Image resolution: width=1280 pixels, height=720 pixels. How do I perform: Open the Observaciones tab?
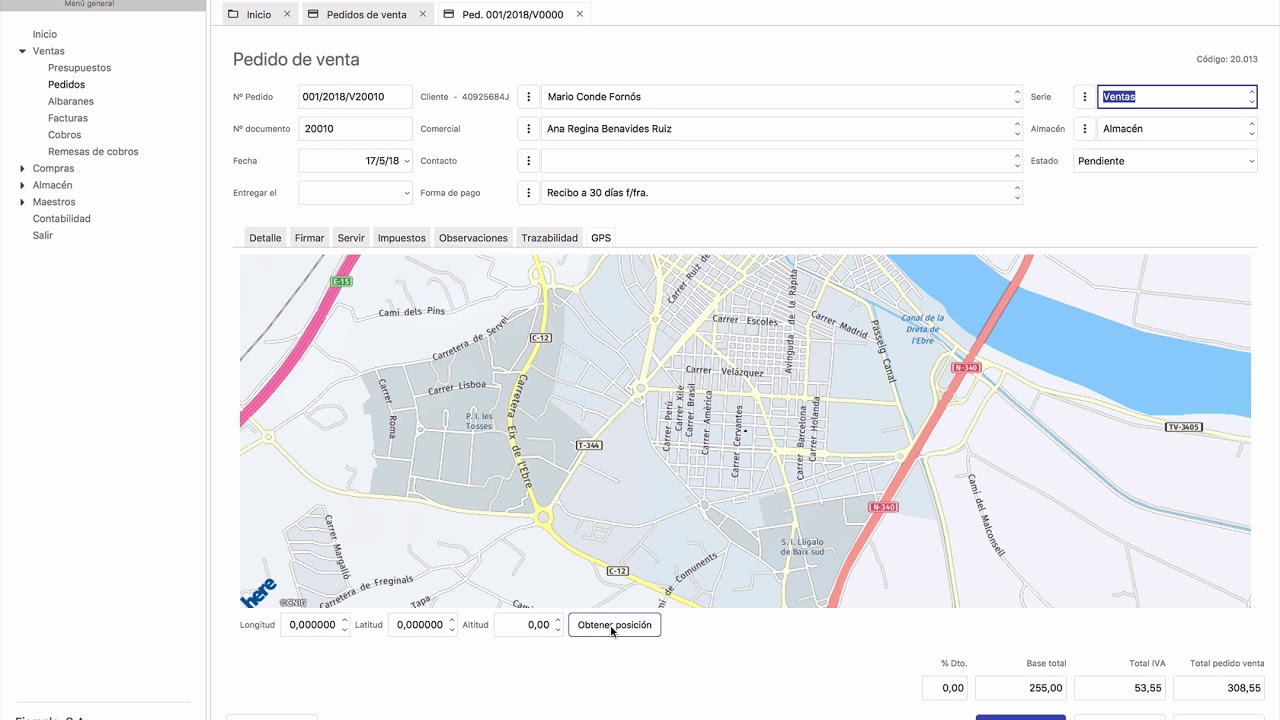coord(473,238)
